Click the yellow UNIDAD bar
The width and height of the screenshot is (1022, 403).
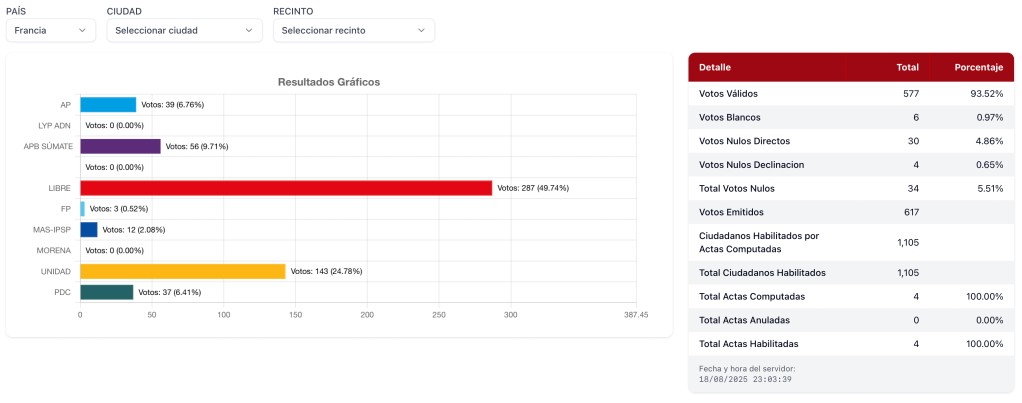click(182, 271)
